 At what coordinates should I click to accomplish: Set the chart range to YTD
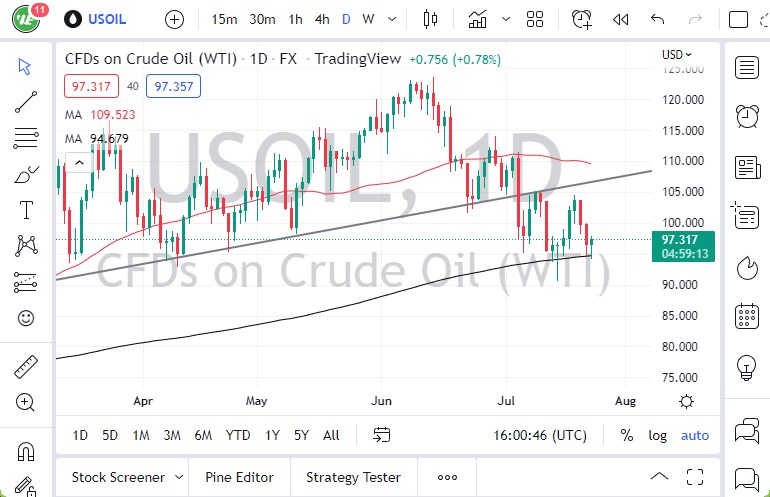[x=238, y=435]
